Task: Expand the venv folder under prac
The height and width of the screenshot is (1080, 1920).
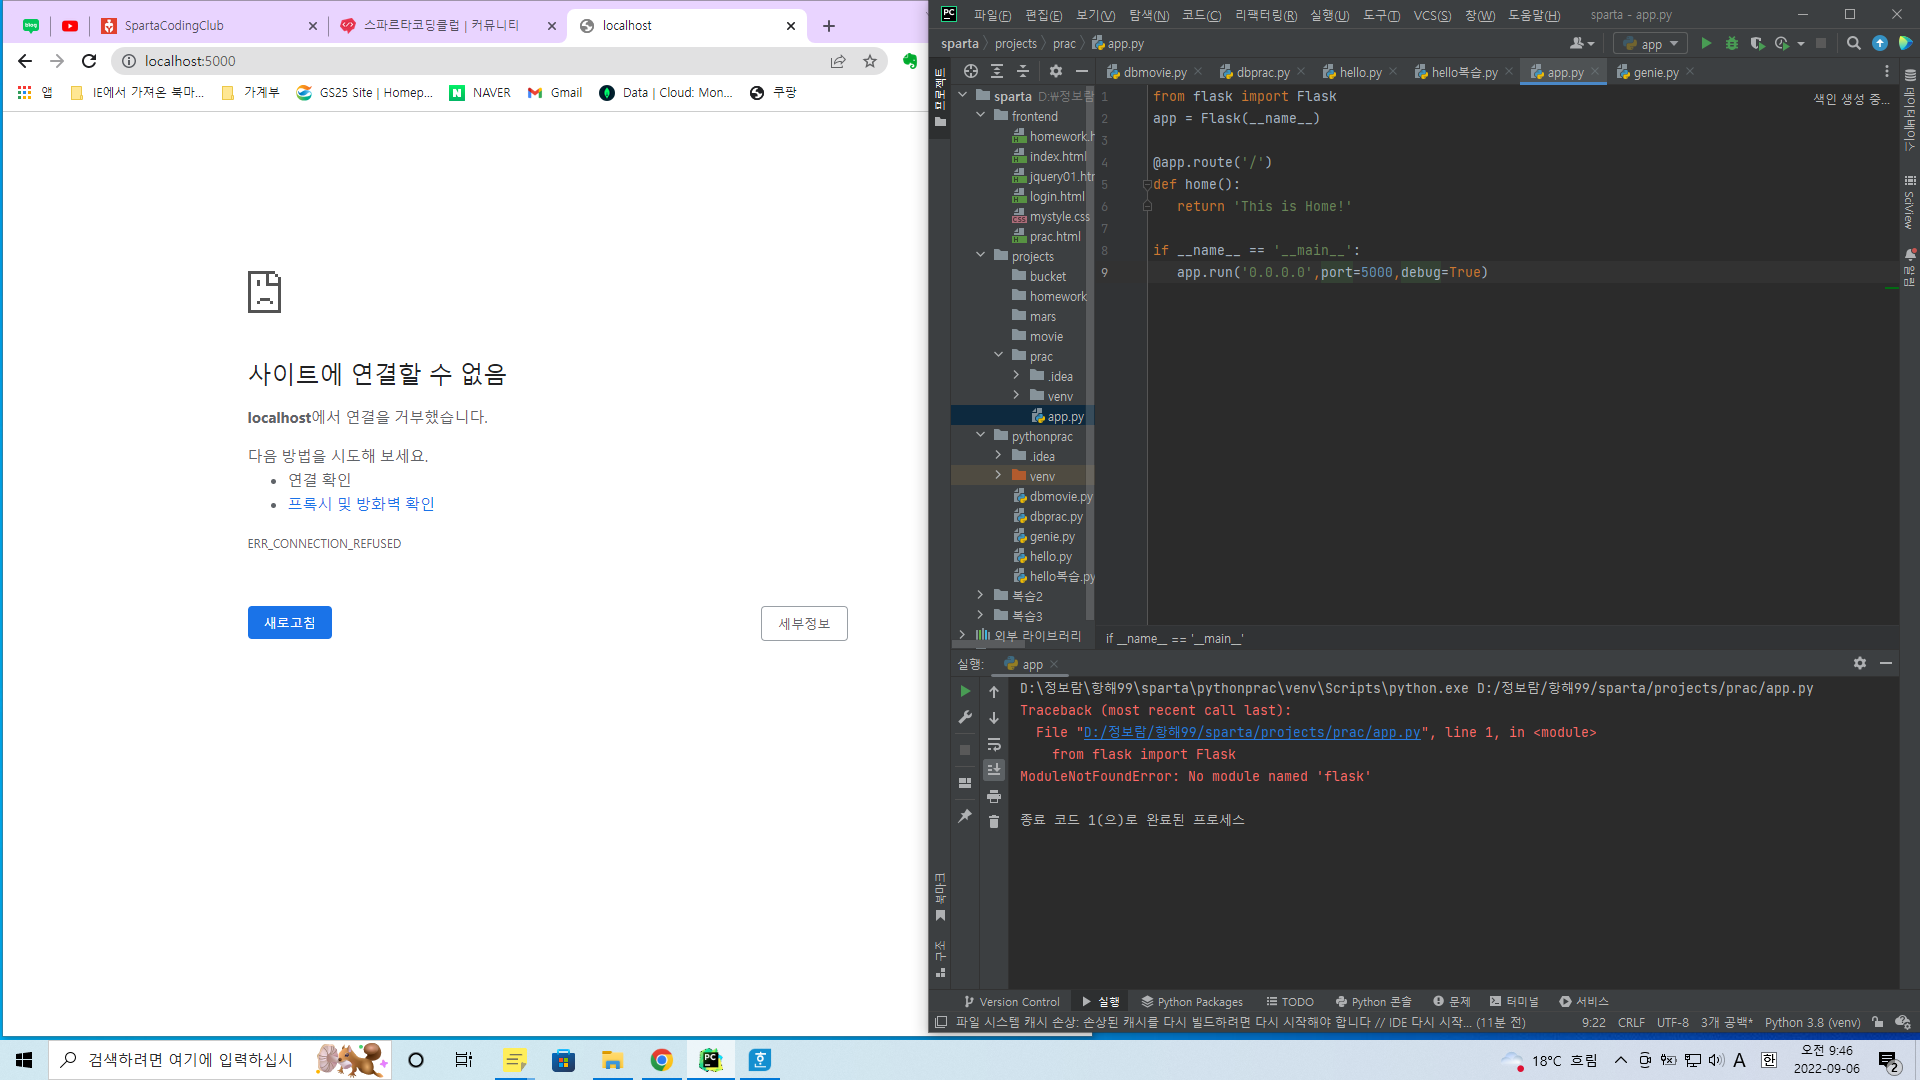Action: pos(1016,395)
